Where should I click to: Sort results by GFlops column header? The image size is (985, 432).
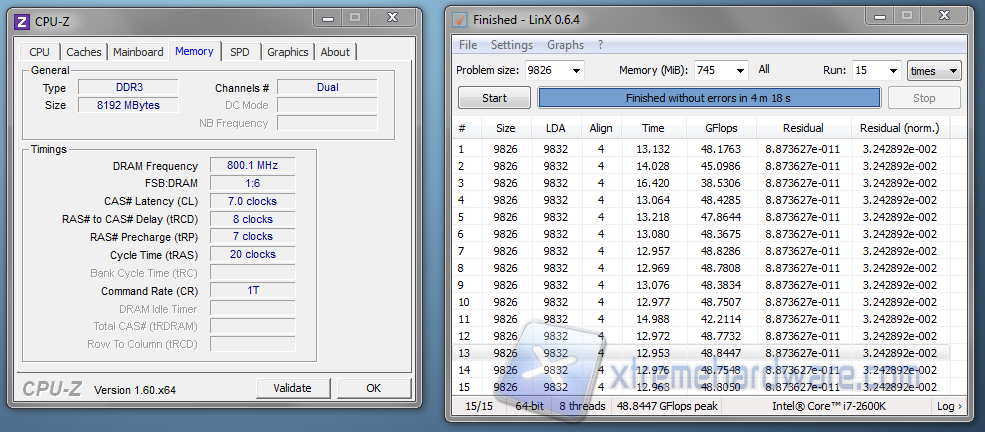pyautogui.click(x=720, y=128)
